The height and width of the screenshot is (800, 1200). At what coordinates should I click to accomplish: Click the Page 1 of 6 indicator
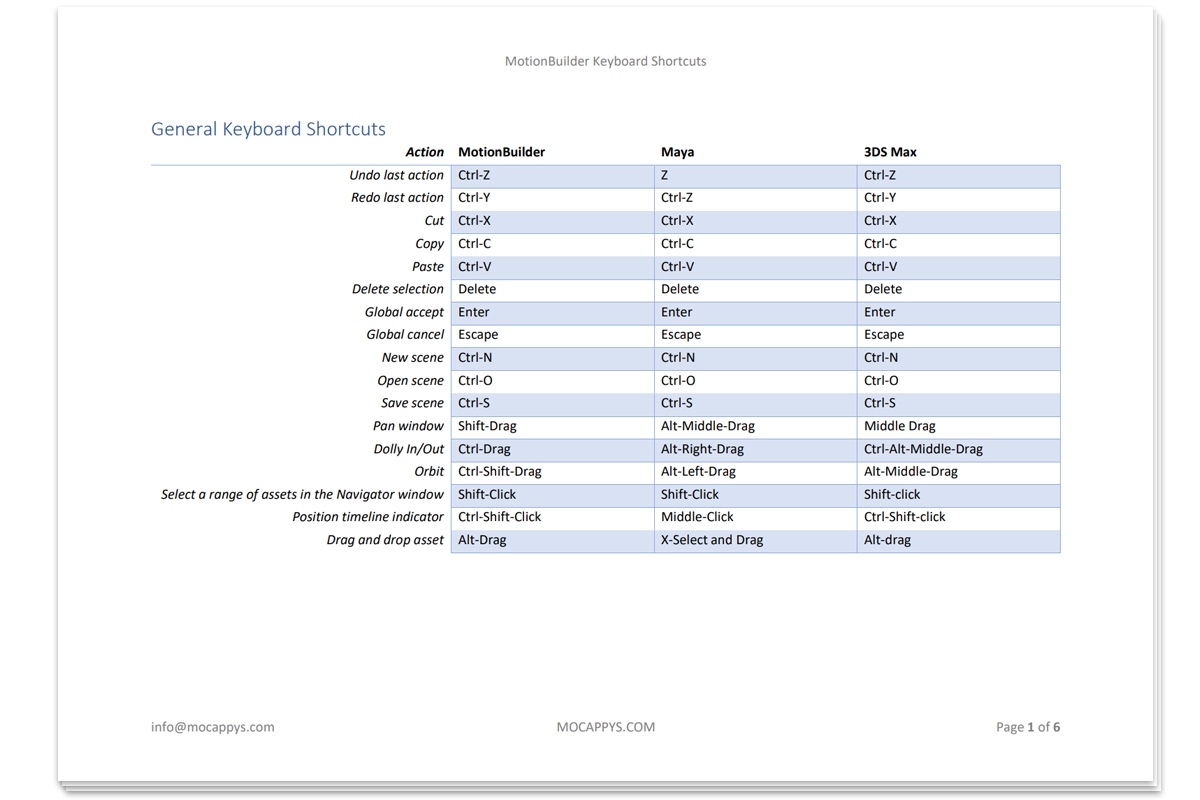click(1027, 727)
